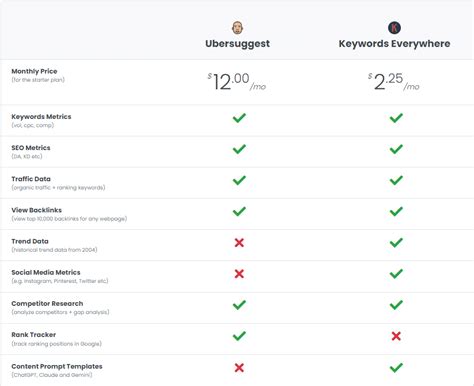This screenshot has width=474, height=386.
Task: Click the Traffic Data row label
Action: 31,179
